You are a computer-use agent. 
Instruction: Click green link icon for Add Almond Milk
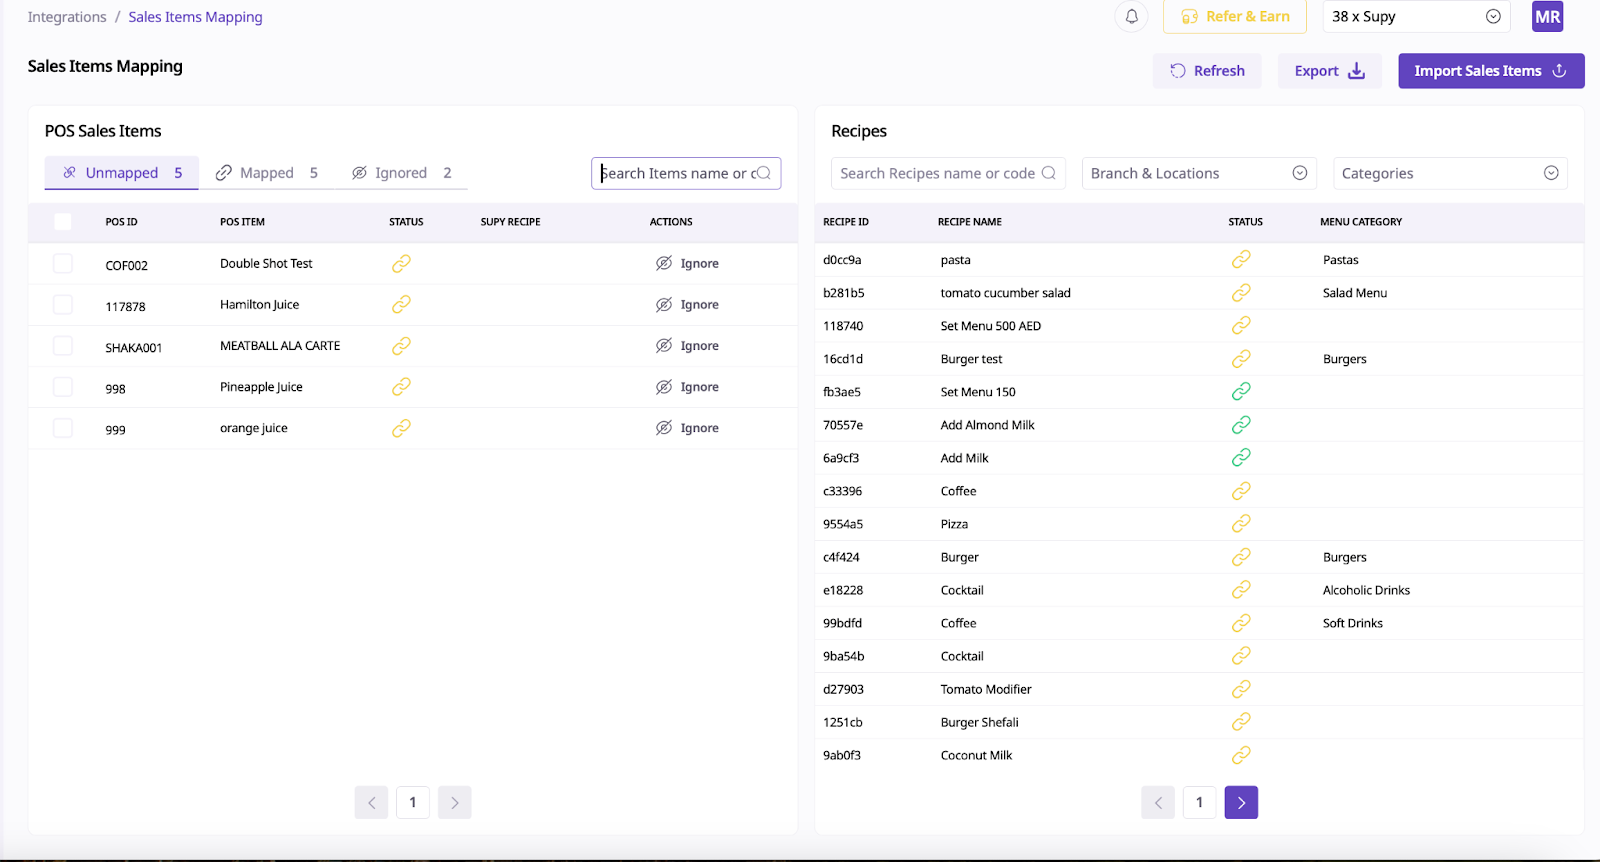click(x=1241, y=425)
